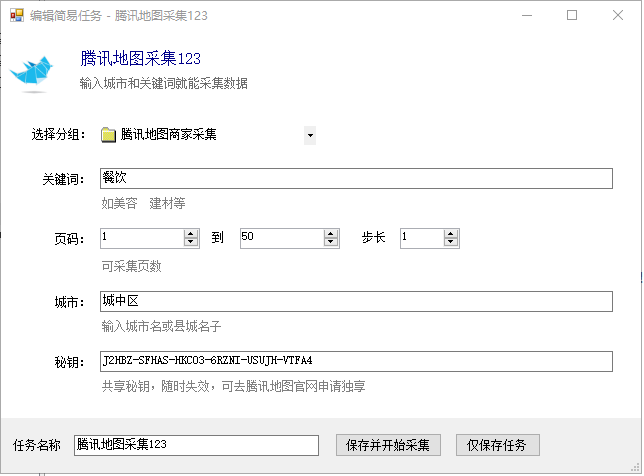Select the 腾讯地图商家采集 group combo box

click(x=208, y=135)
